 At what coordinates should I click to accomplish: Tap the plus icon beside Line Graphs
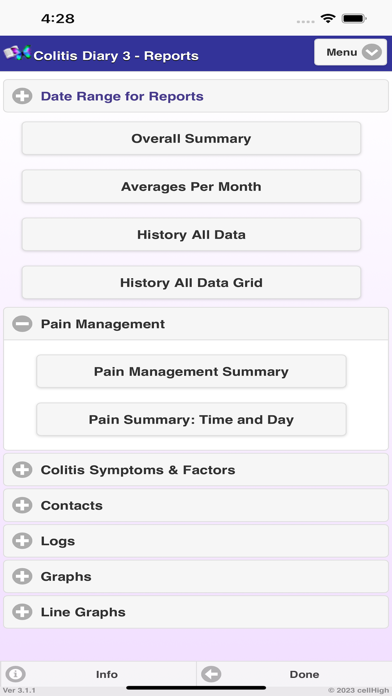tap(22, 612)
